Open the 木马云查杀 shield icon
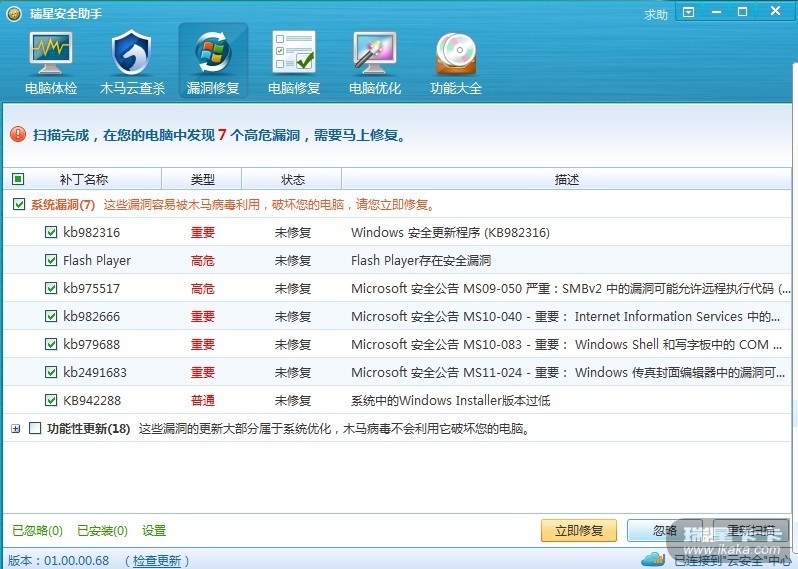 coord(132,53)
